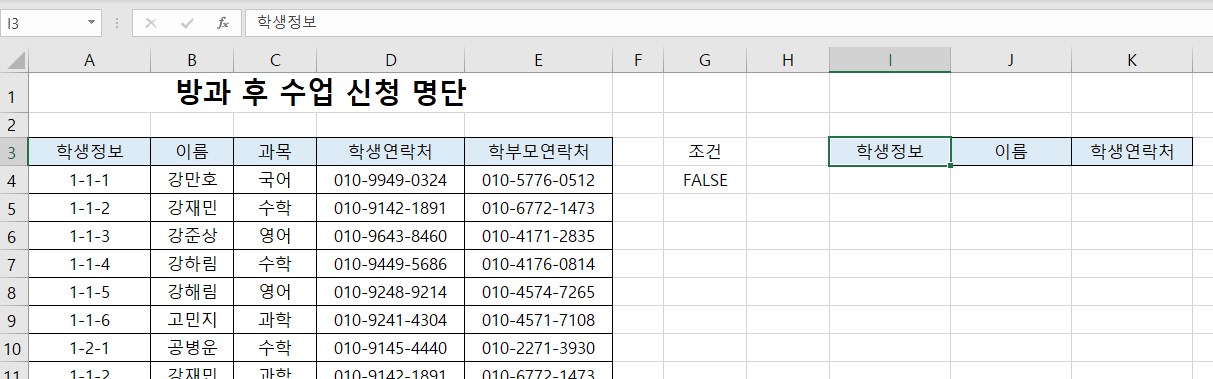Screen dimensions: 1213x379
Task: Select column F header
Action: coord(638,61)
